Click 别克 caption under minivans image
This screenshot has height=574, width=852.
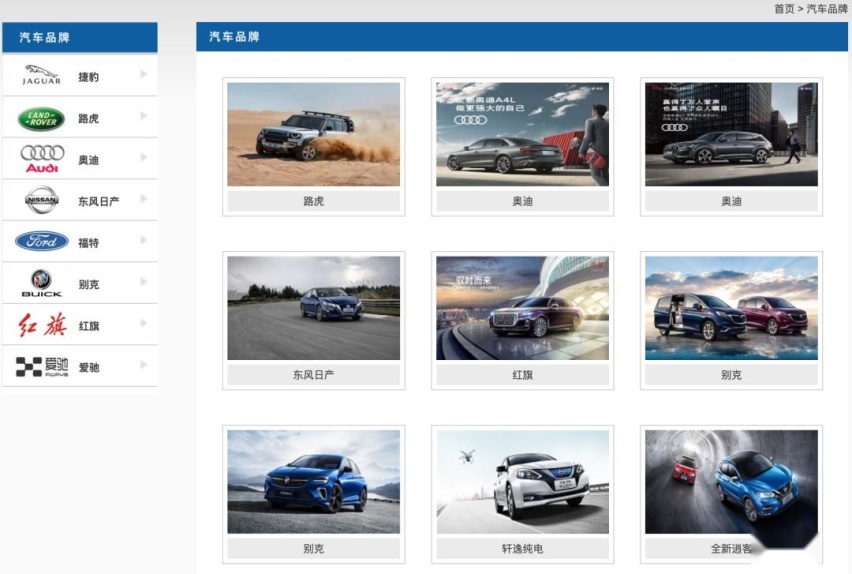(x=731, y=375)
